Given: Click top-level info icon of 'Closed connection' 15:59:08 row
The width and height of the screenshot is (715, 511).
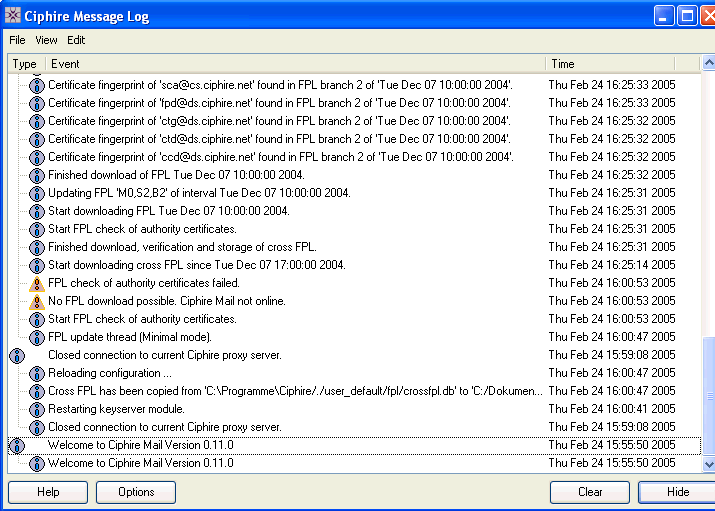Looking at the screenshot, I should [x=17, y=356].
